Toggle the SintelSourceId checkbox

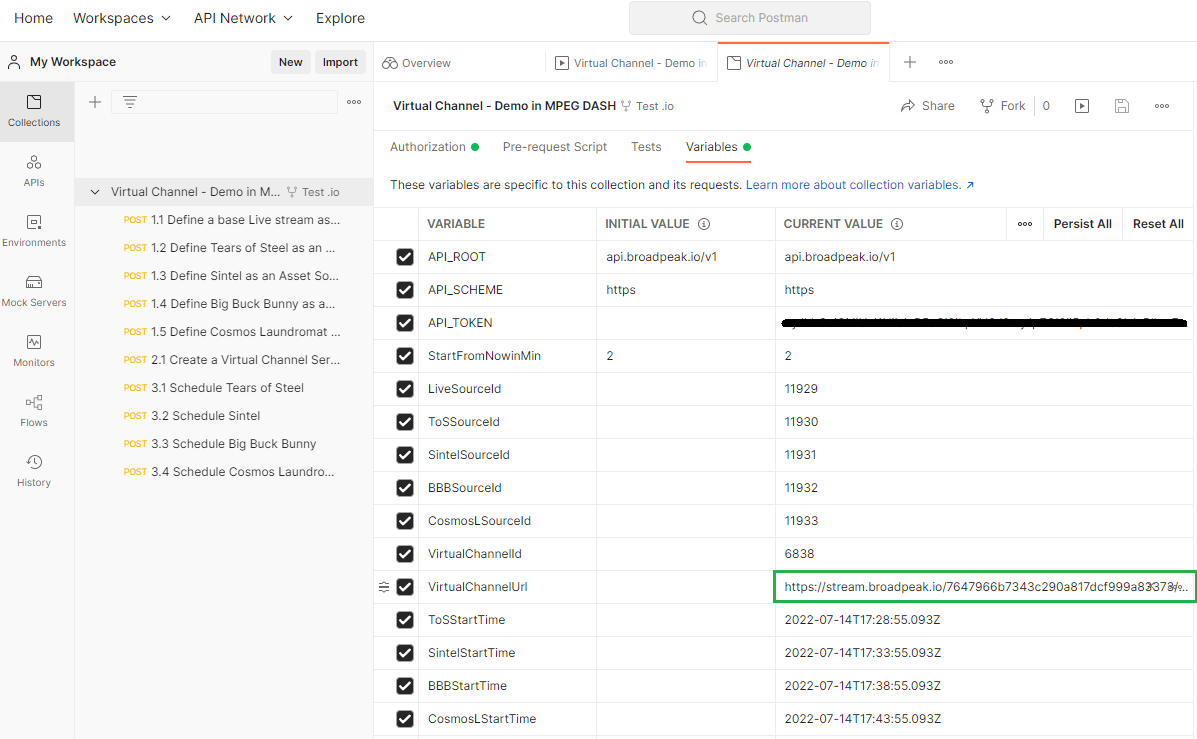click(x=405, y=455)
